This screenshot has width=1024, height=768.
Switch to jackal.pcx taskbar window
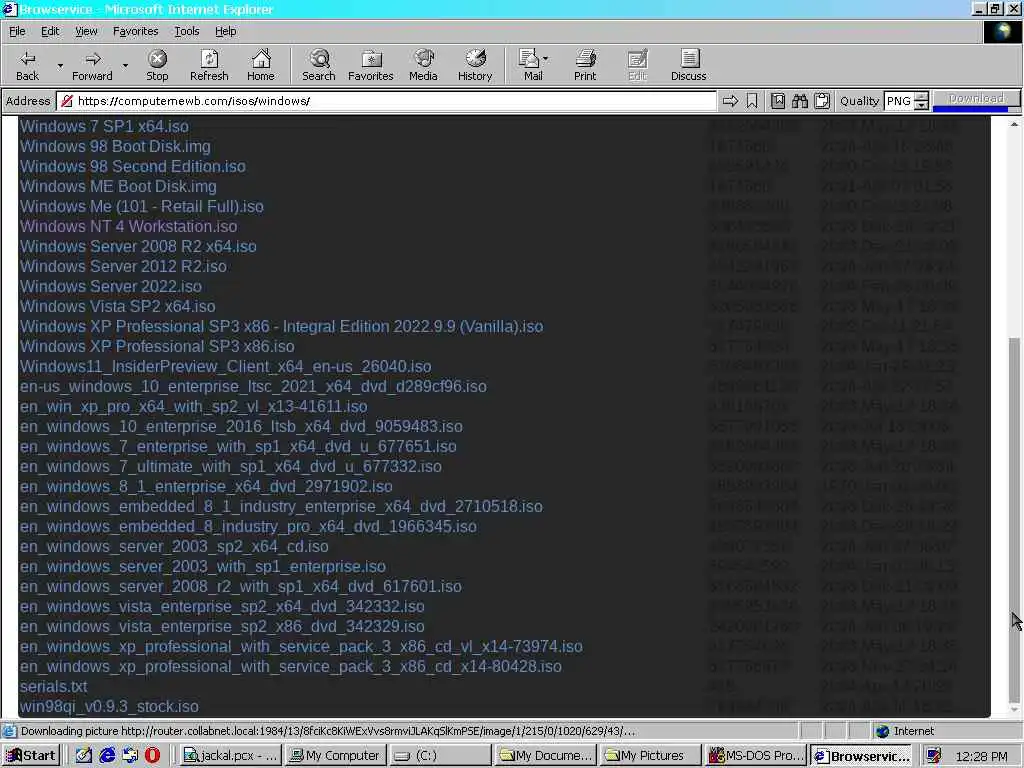point(230,756)
